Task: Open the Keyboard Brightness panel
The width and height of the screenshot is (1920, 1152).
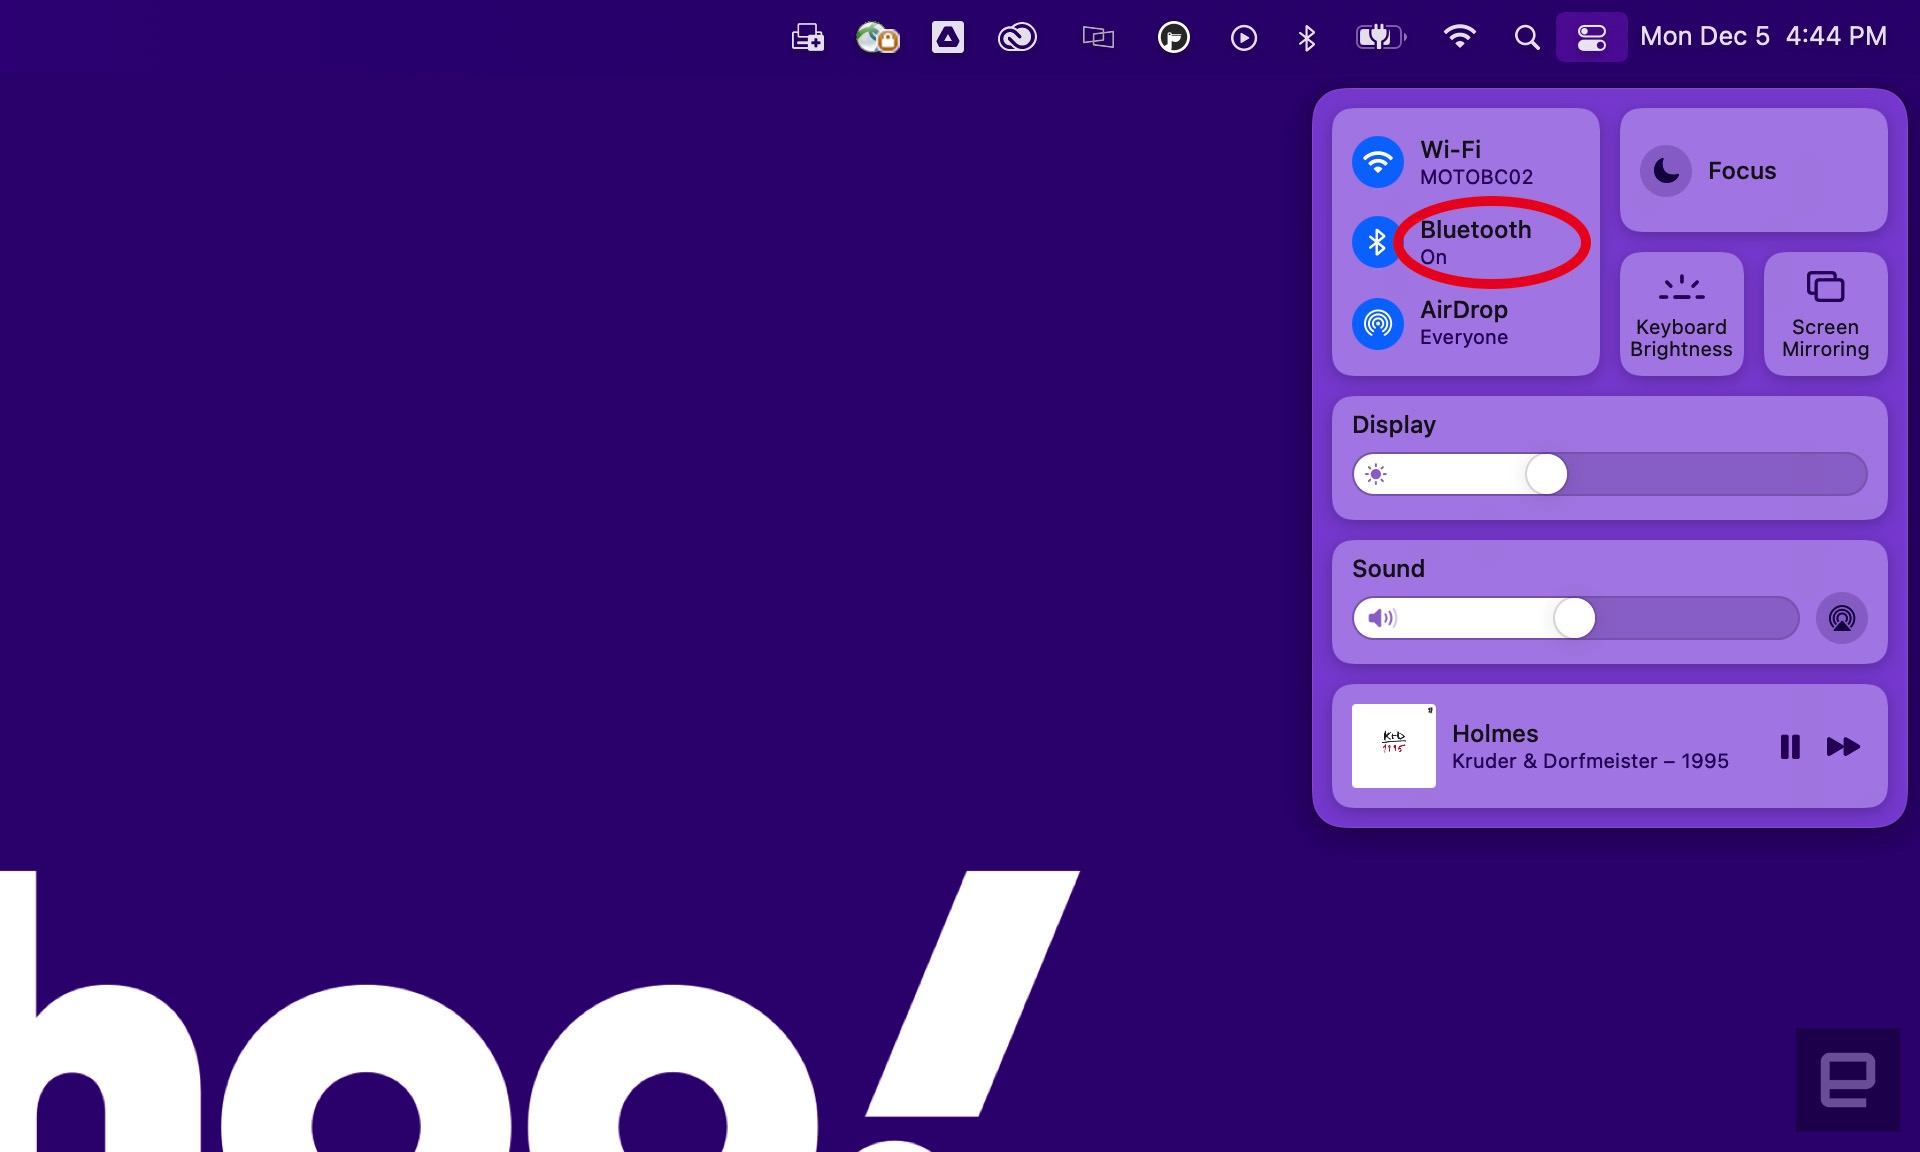Action: [x=1680, y=314]
